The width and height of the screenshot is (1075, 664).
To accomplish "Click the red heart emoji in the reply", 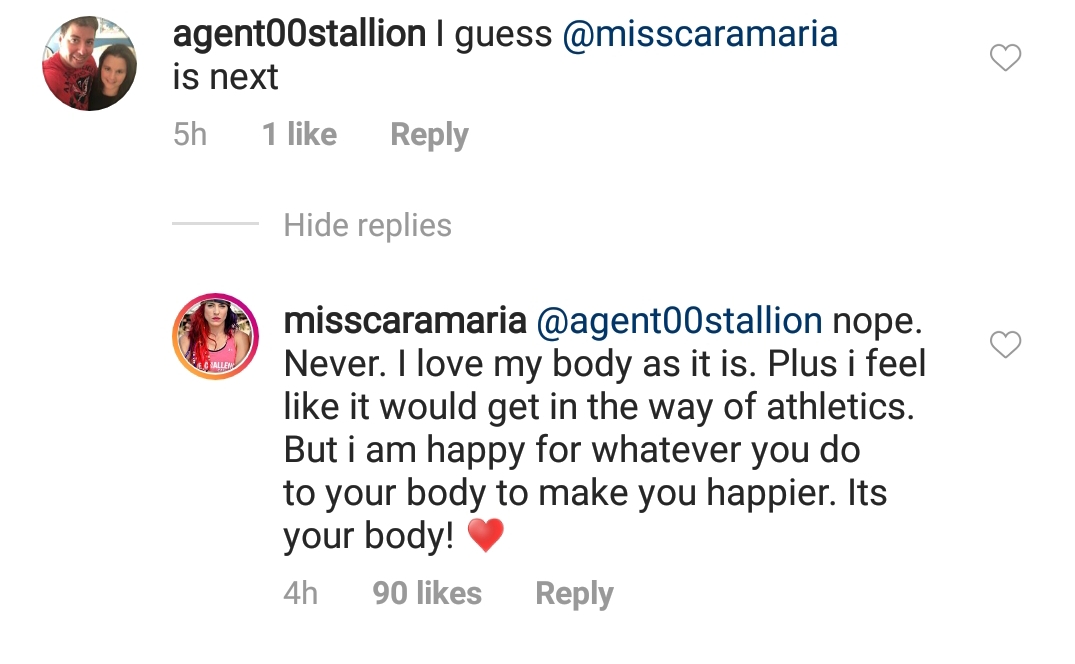I will 485,535.
